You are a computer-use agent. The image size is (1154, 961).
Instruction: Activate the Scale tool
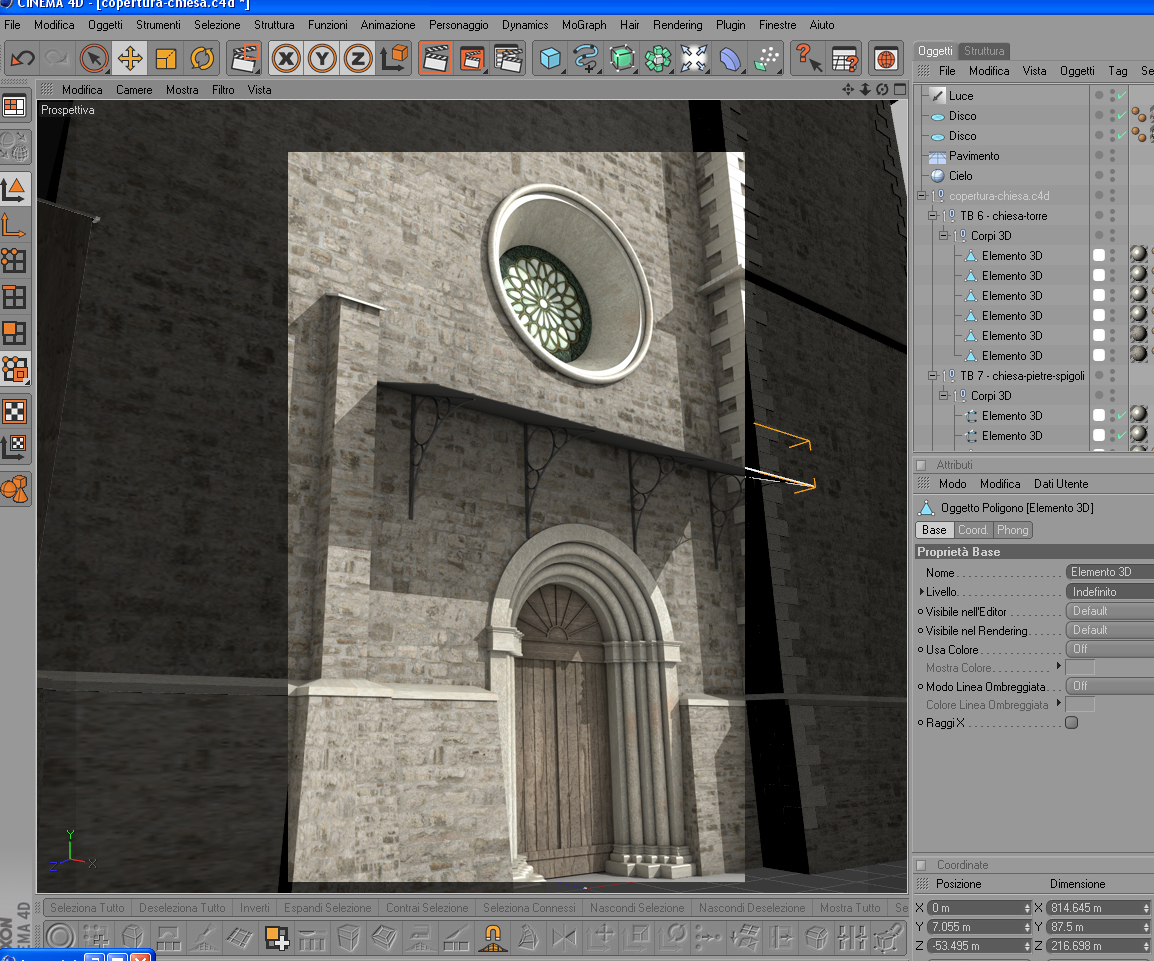point(166,58)
